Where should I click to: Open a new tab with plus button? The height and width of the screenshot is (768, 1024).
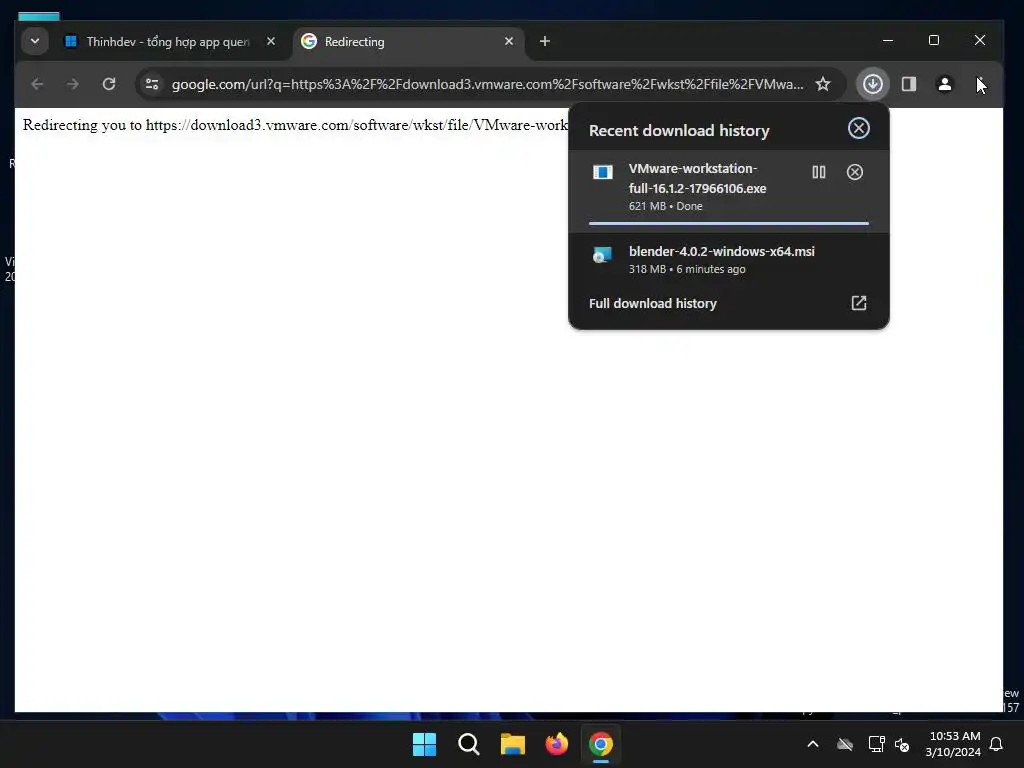click(545, 41)
